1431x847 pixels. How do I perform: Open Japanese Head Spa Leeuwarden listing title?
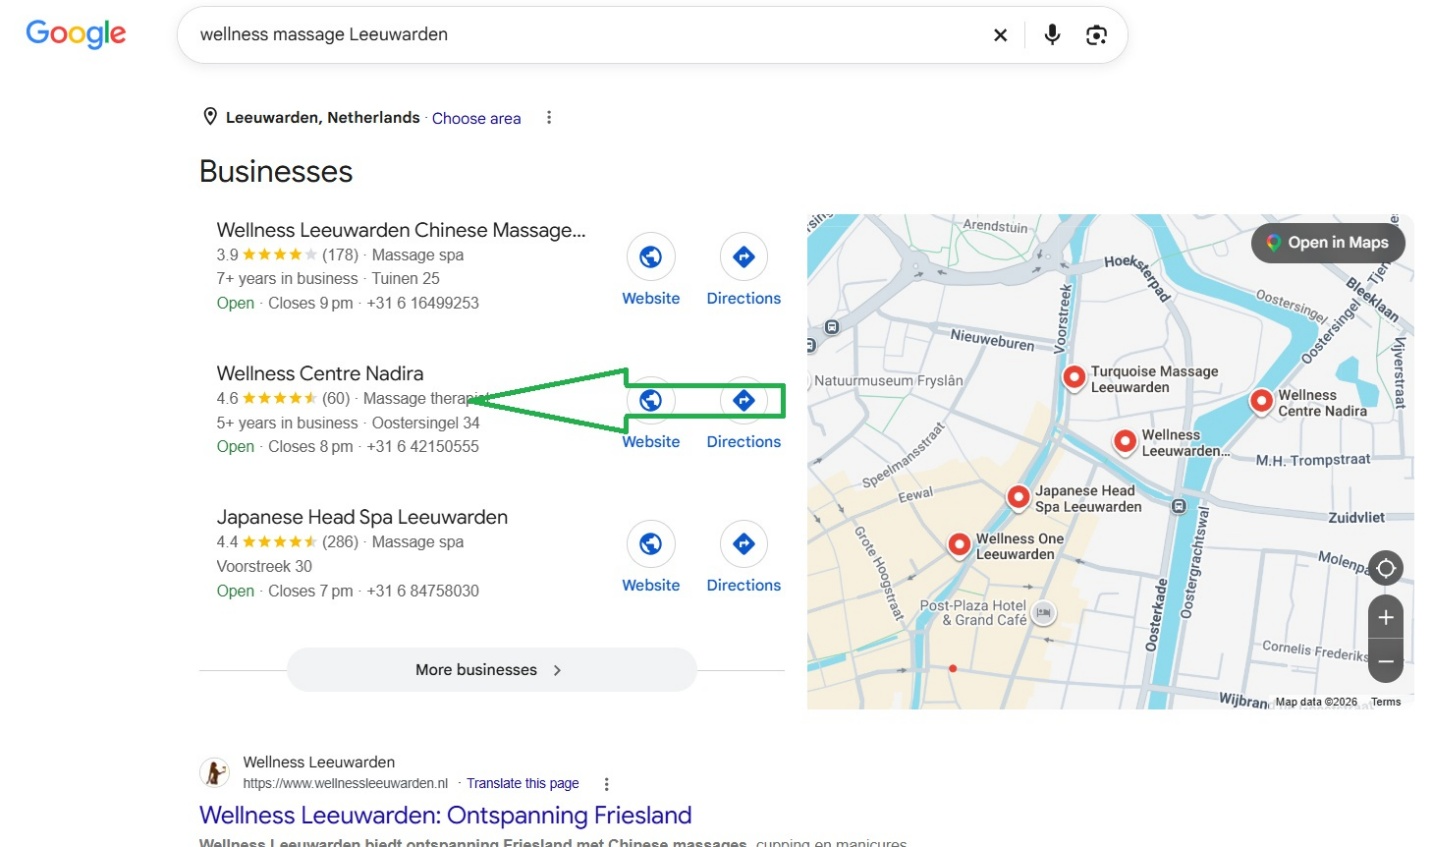coord(362,517)
